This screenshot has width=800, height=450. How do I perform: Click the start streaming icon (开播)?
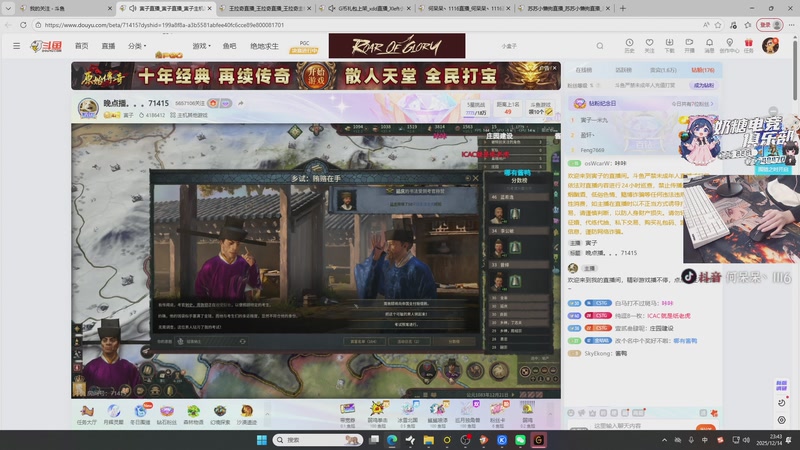point(689,45)
